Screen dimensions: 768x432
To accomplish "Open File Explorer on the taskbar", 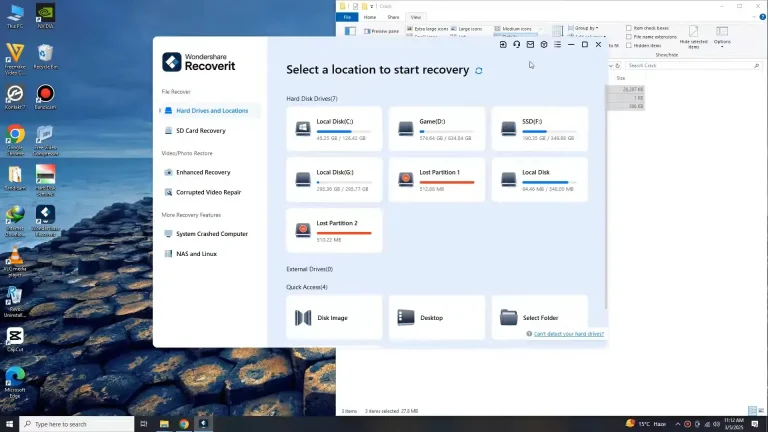I will tap(164, 424).
